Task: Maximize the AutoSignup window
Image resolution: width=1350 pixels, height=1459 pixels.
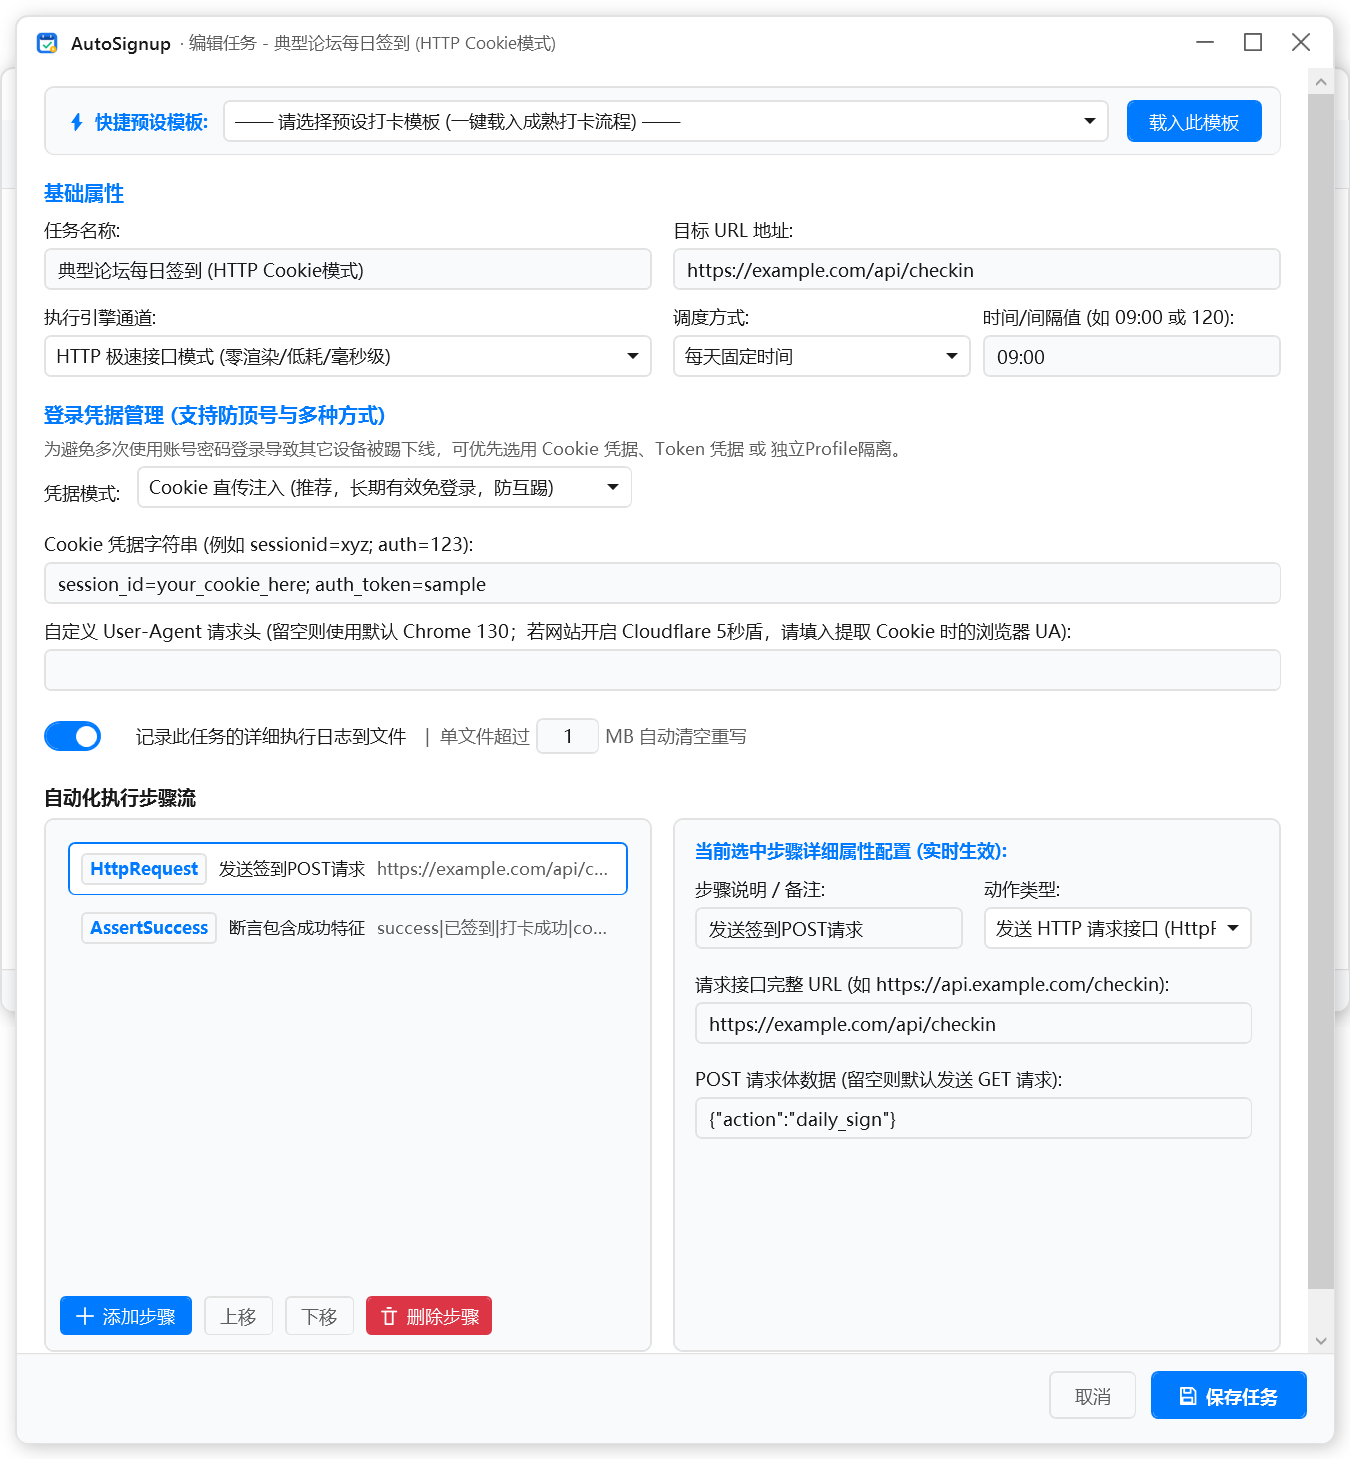Action: (1253, 42)
